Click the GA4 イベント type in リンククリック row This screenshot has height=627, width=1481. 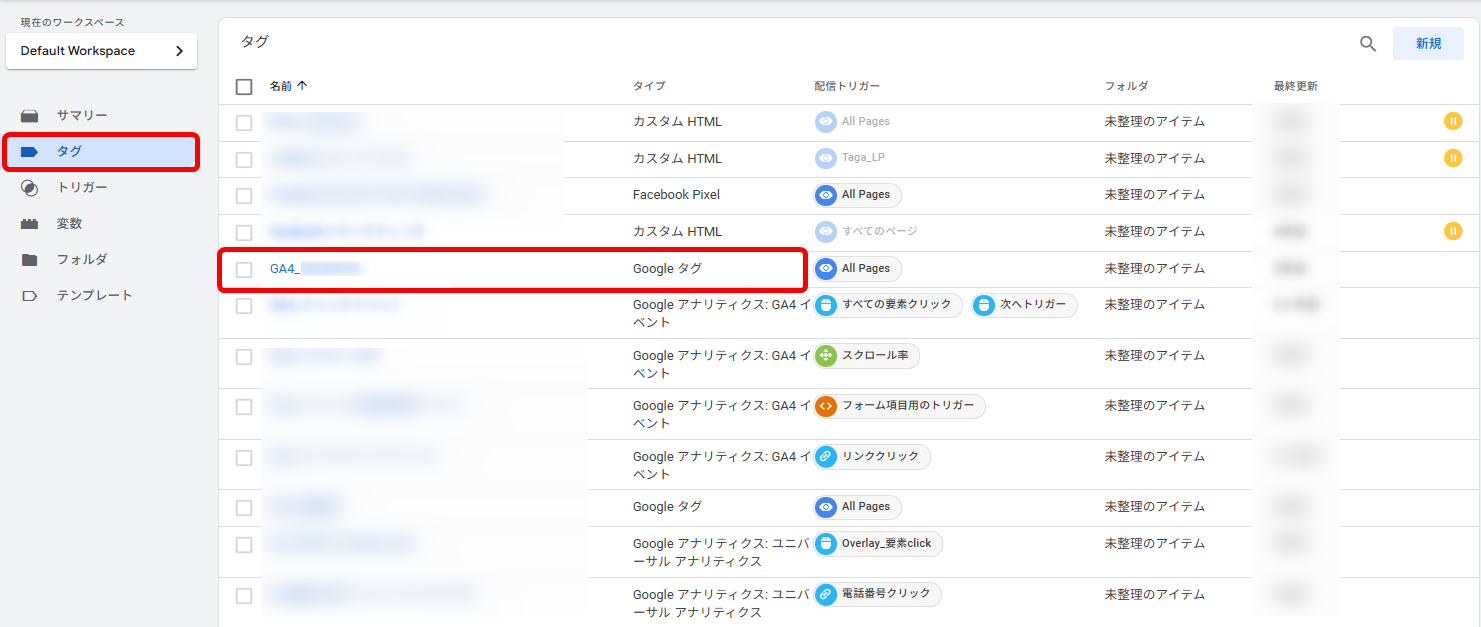click(721, 465)
